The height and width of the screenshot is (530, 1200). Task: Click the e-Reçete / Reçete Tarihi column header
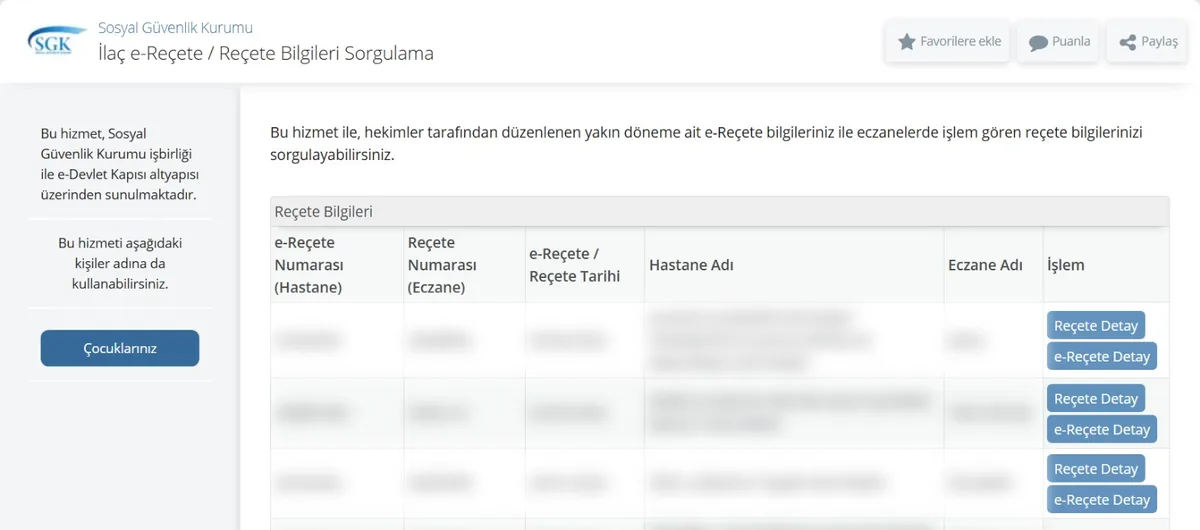(584, 265)
